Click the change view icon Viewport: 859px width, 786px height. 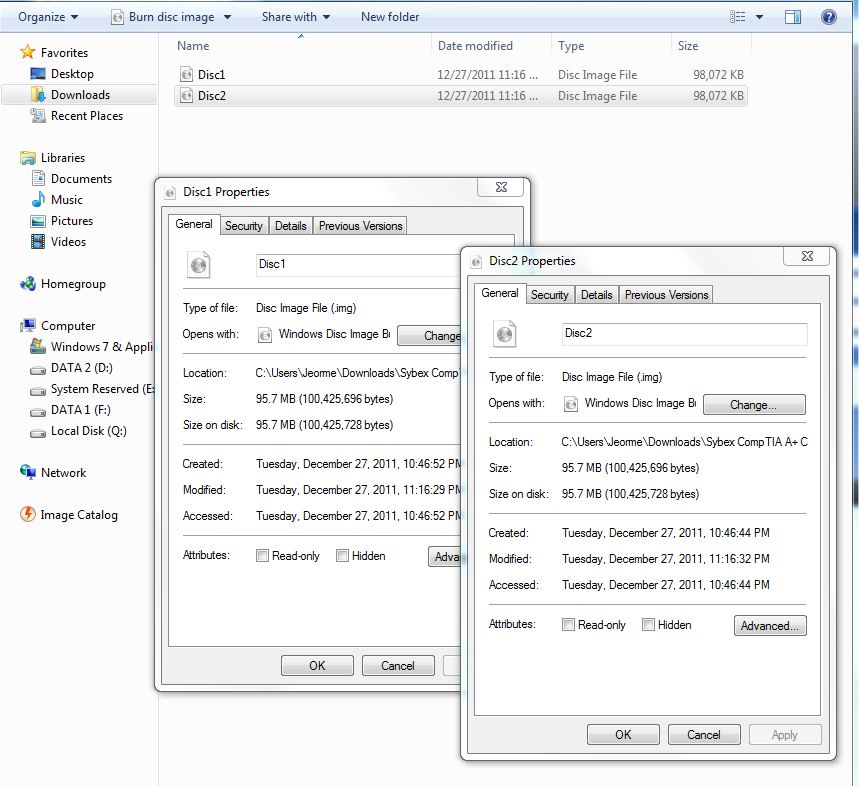pyautogui.click(x=738, y=17)
